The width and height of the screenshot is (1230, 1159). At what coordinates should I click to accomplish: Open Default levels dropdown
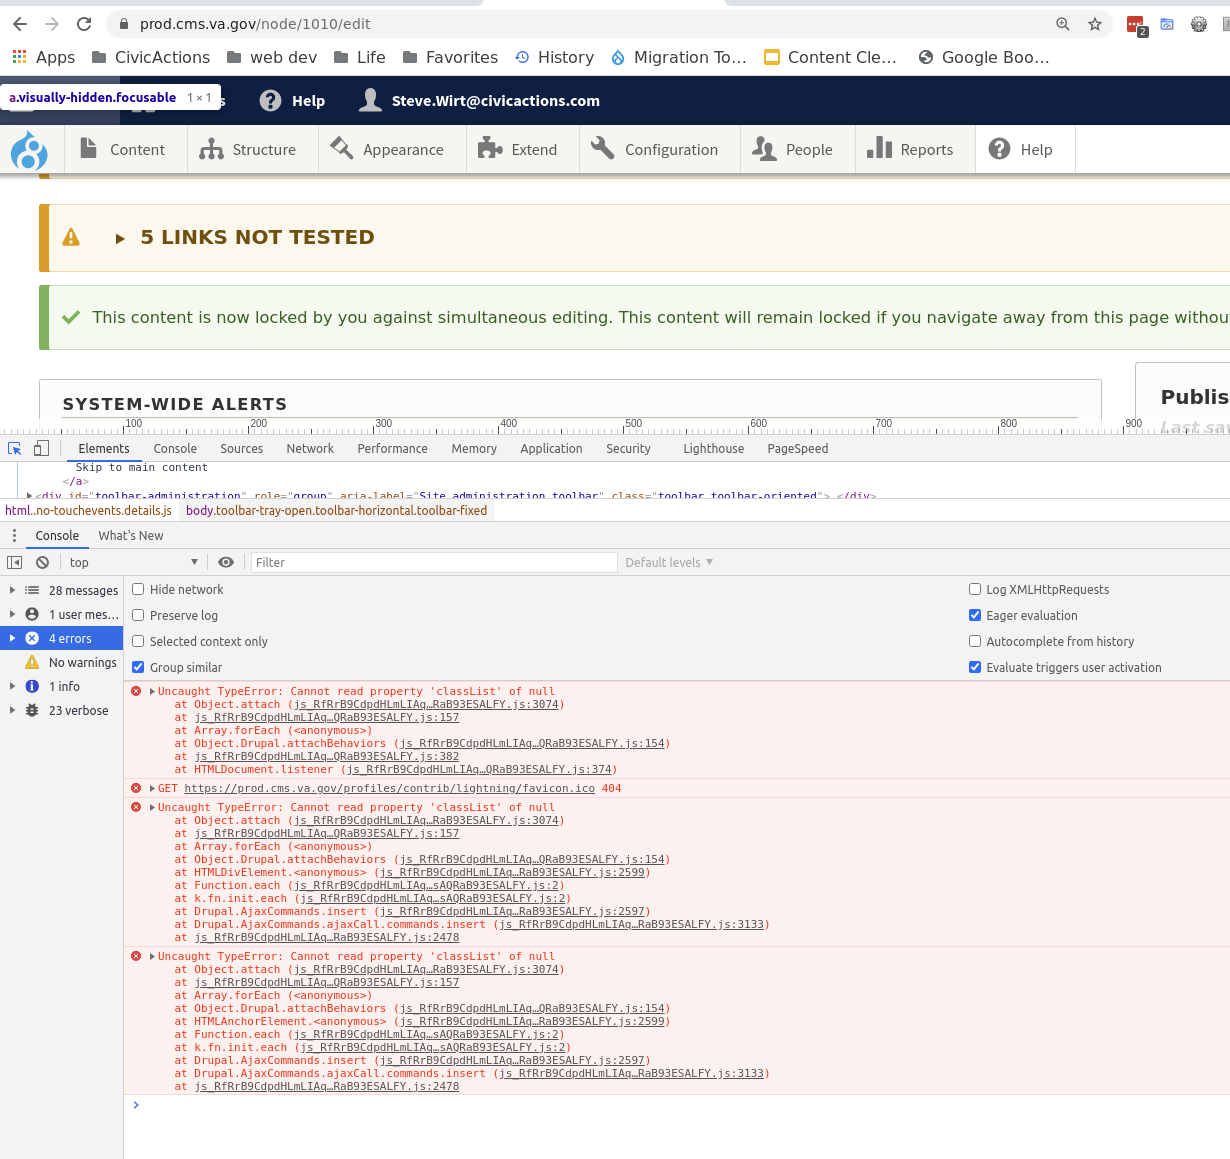coord(669,563)
